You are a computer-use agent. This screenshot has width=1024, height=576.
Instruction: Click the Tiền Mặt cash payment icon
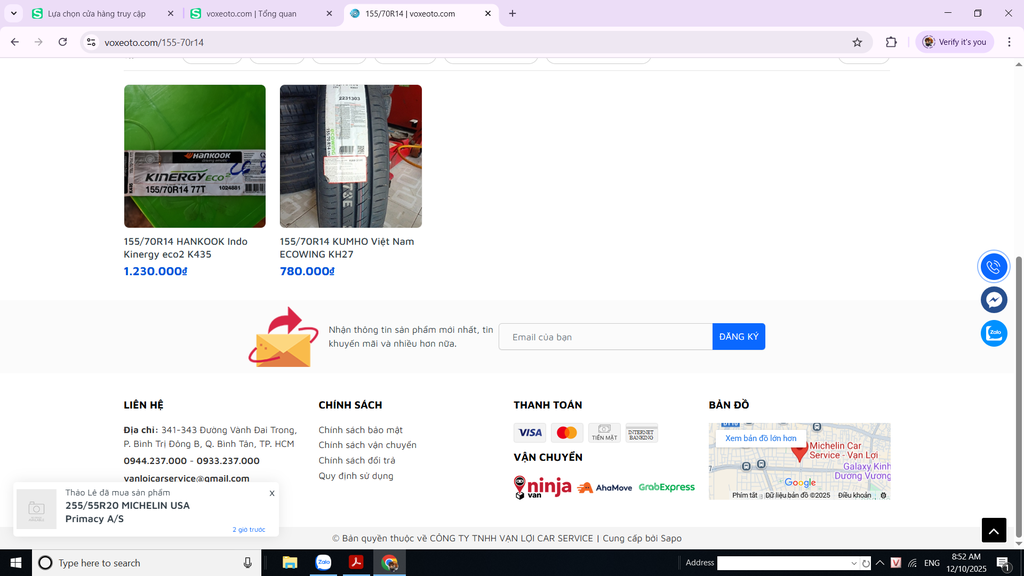click(604, 432)
